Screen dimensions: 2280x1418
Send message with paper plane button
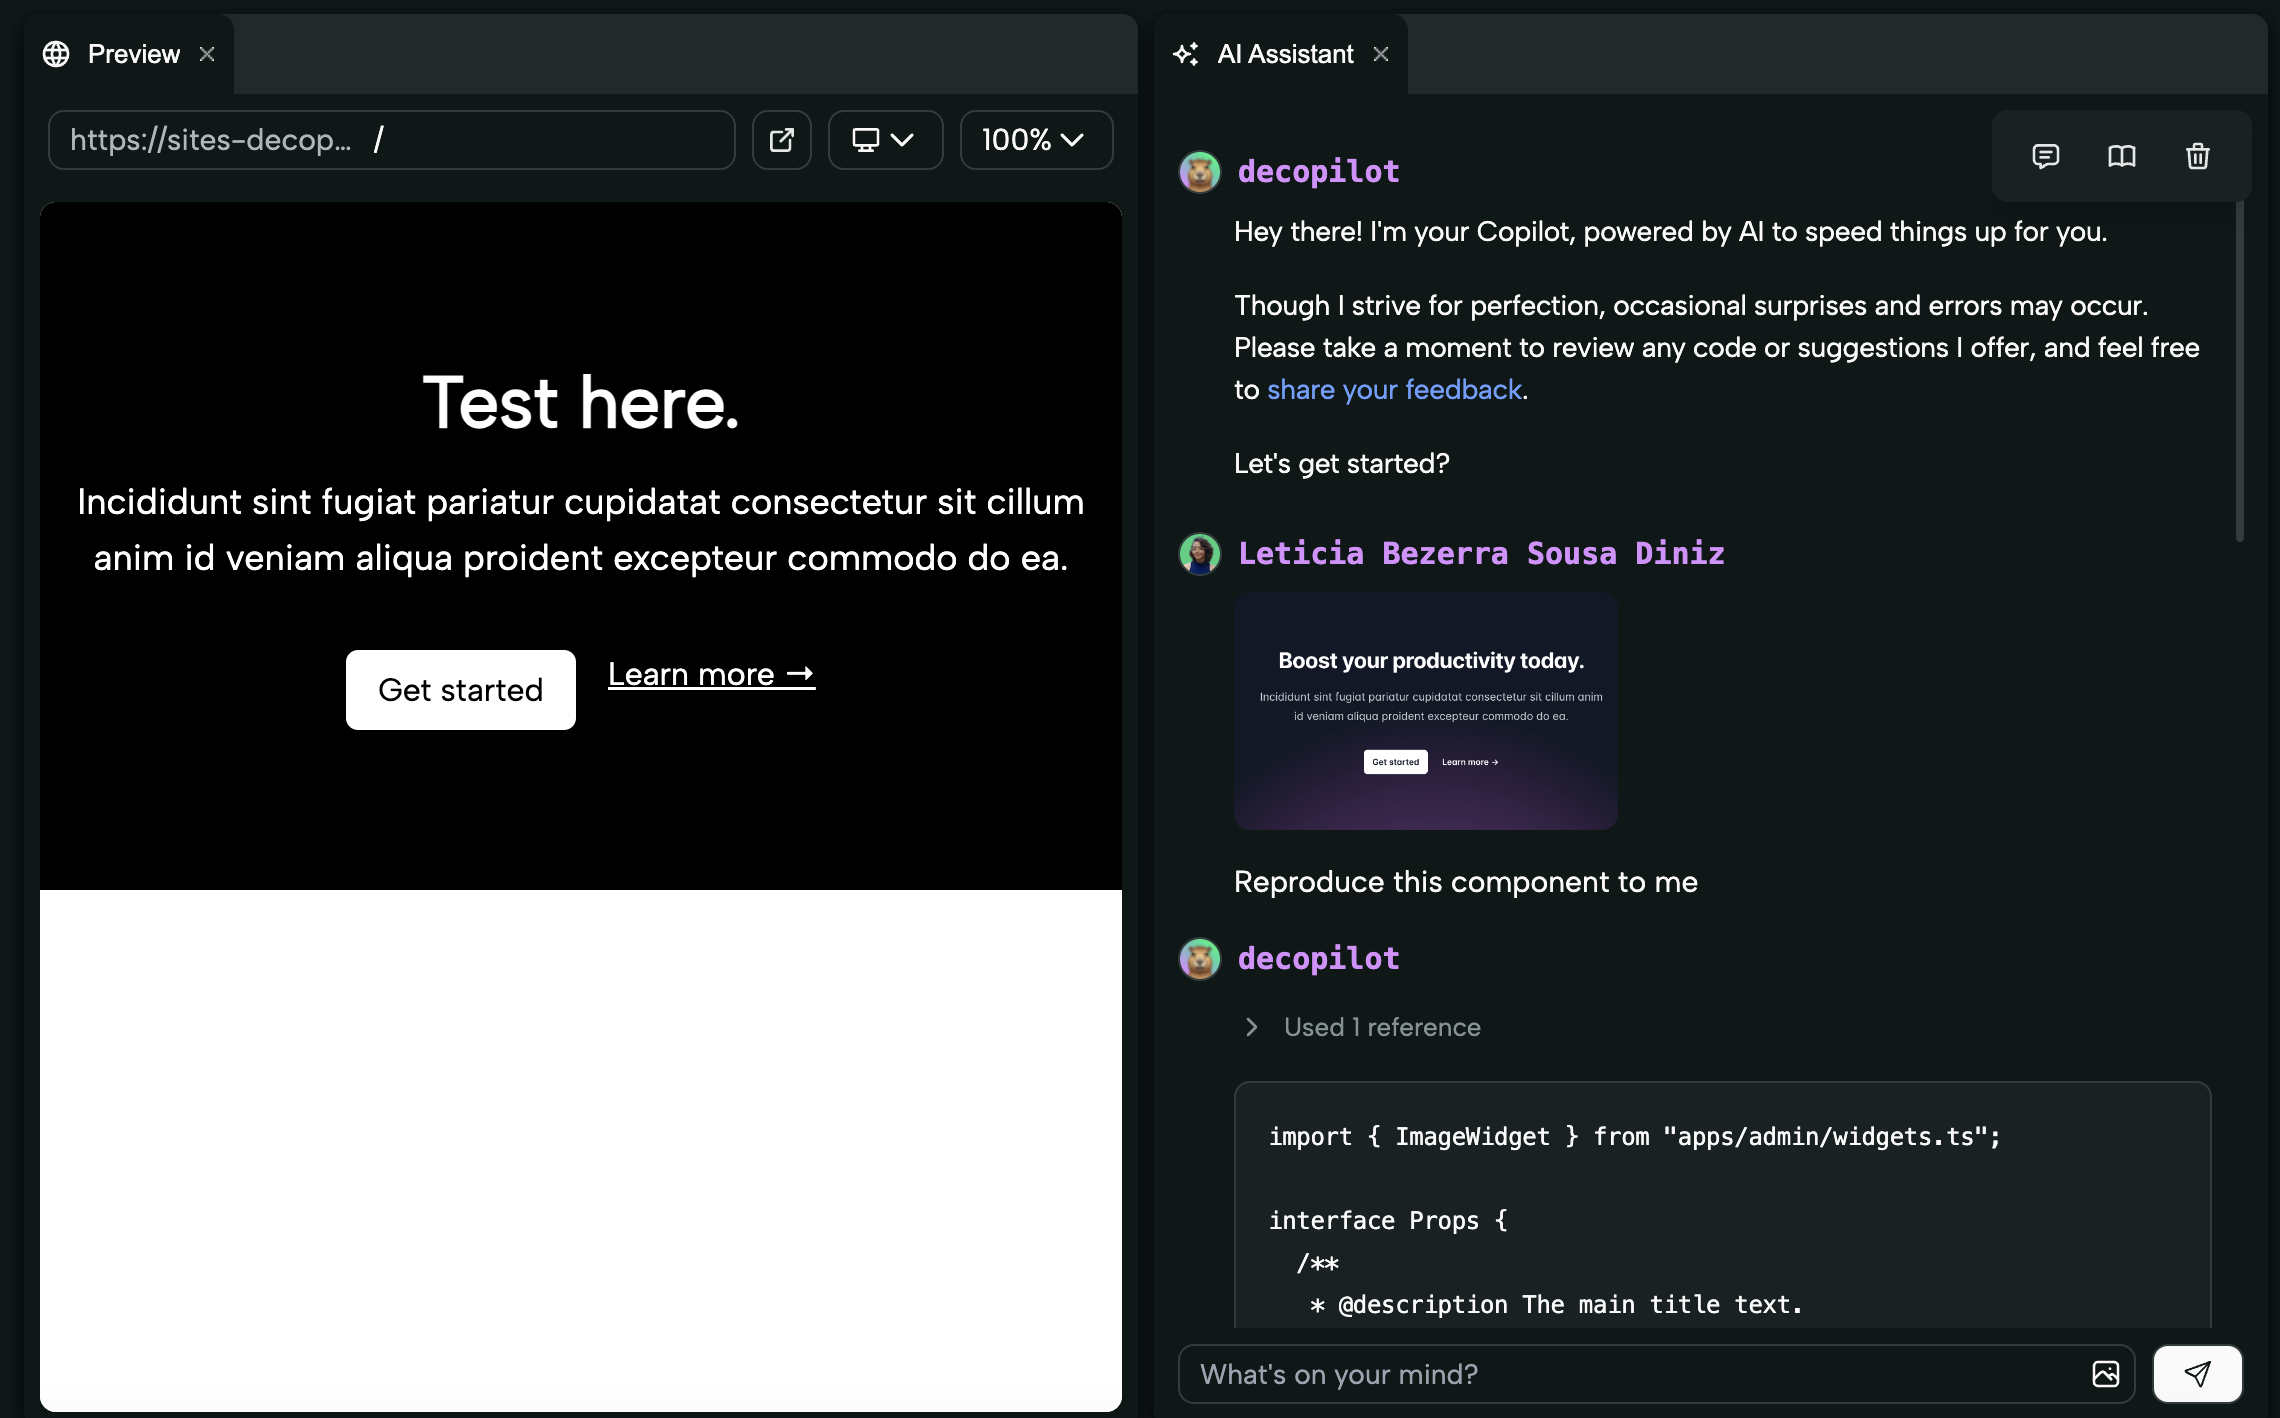coord(2197,1374)
